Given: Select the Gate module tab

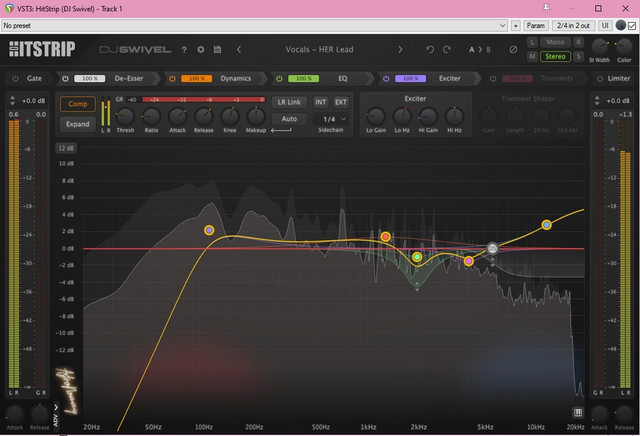Looking at the screenshot, I should [34, 78].
